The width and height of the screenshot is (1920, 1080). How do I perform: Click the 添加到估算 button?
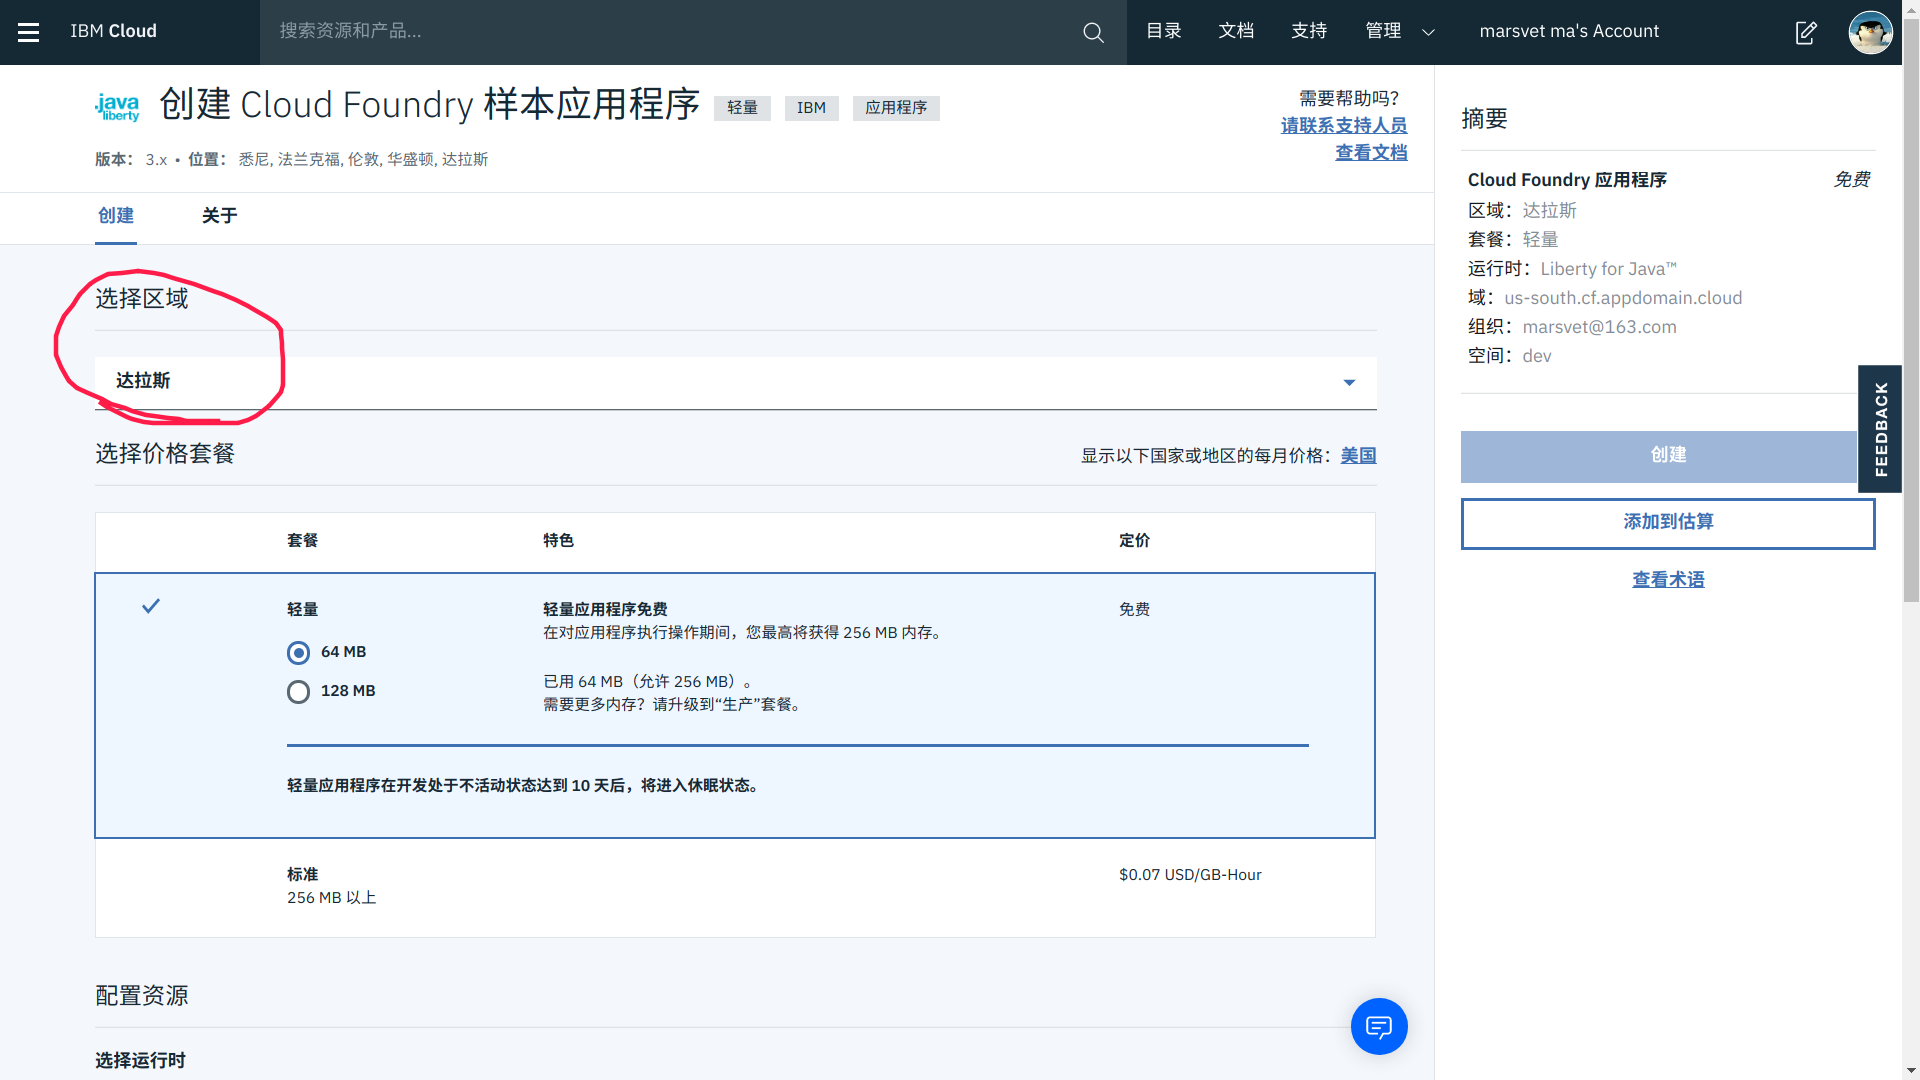tap(1668, 523)
